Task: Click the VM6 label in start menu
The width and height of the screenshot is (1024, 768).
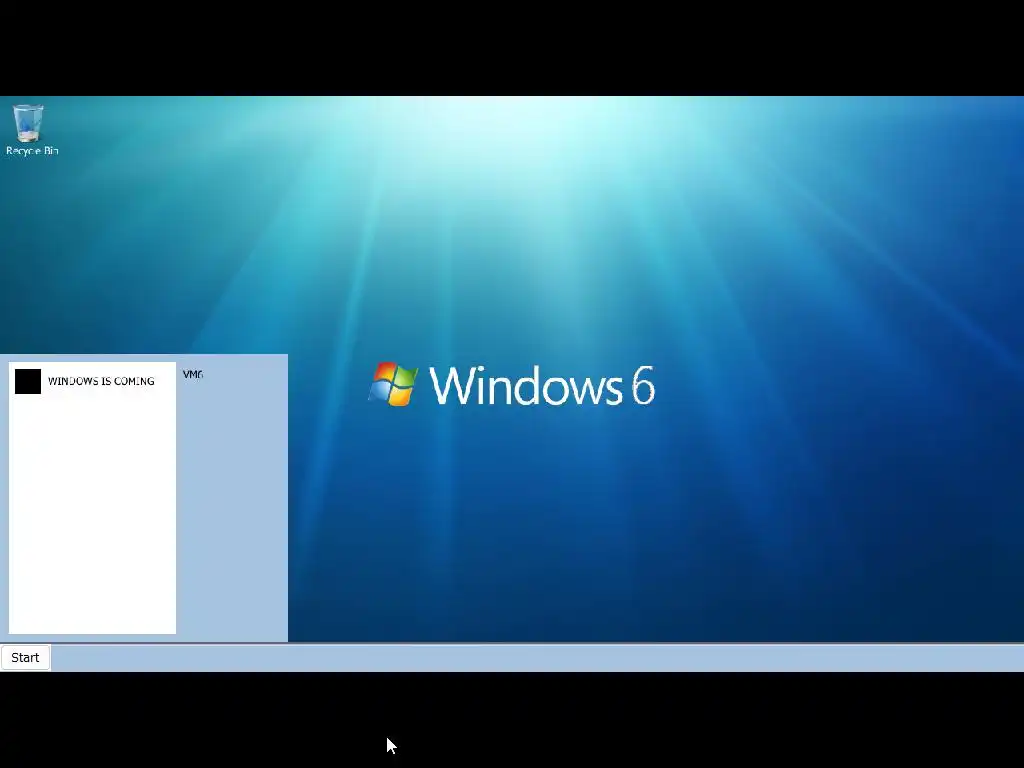Action: point(193,374)
